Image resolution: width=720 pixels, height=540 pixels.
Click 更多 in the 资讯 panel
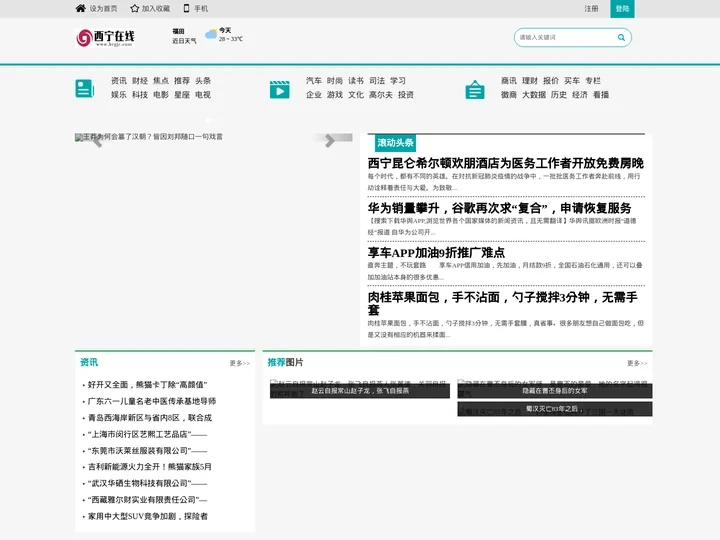[240, 363]
